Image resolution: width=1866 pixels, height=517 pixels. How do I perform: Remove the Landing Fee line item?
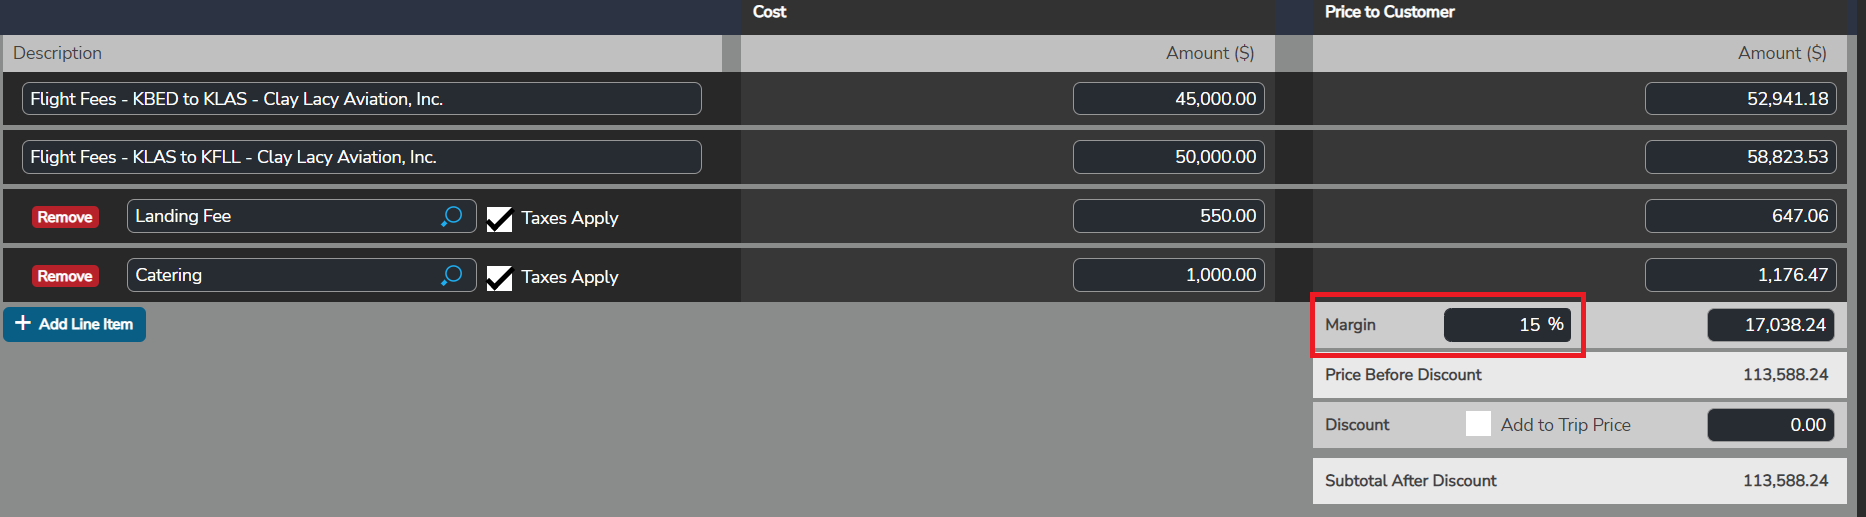65,217
